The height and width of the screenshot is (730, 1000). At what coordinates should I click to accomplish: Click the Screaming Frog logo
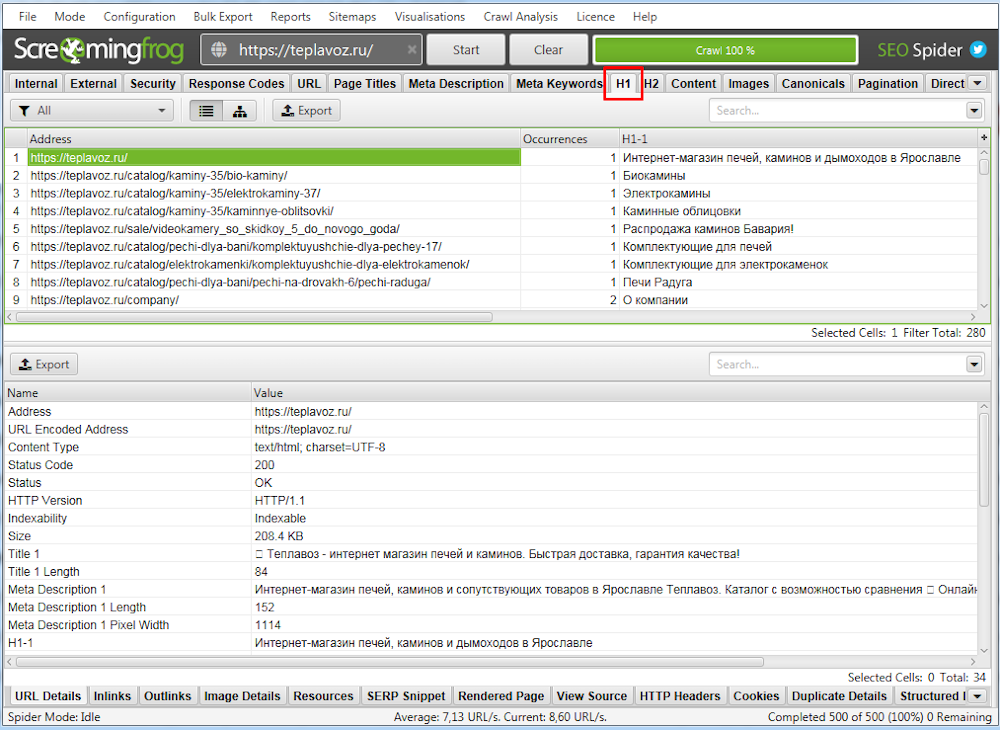coord(100,50)
